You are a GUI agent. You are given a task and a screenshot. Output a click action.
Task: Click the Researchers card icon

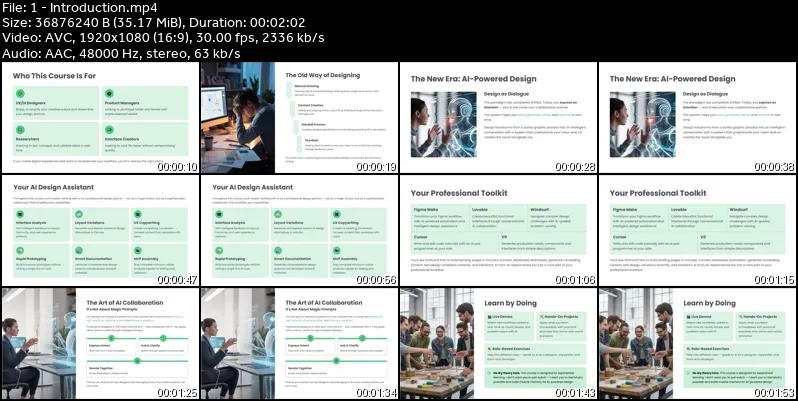tap(20, 130)
